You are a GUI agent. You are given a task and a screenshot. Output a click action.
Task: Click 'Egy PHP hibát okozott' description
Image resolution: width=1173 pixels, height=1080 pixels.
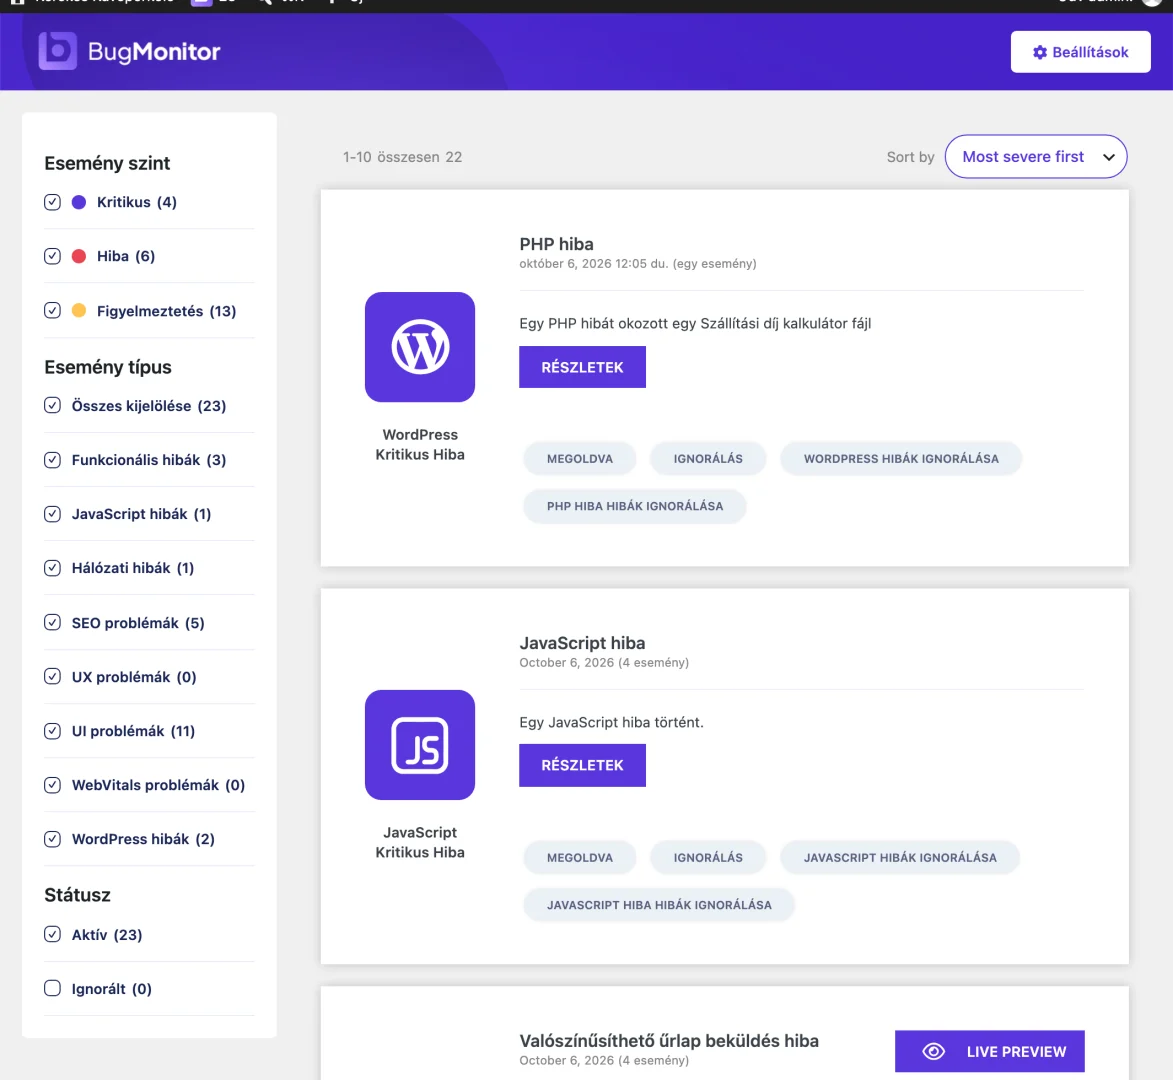[x=695, y=323]
